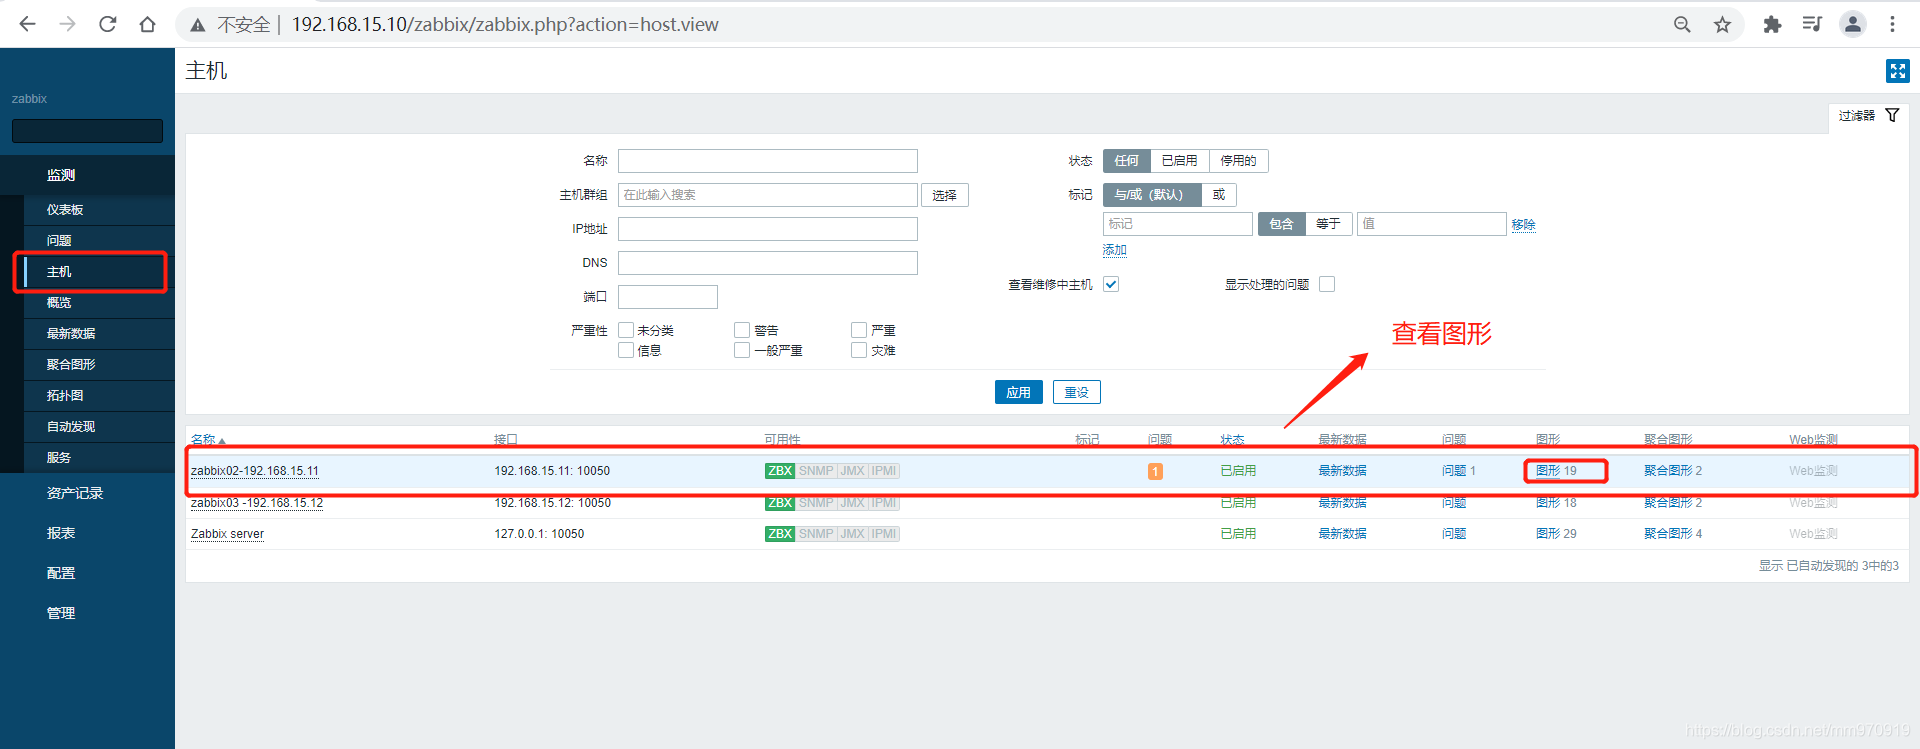Switch tag mode to 或
The height and width of the screenshot is (749, 1920).
1219,195
